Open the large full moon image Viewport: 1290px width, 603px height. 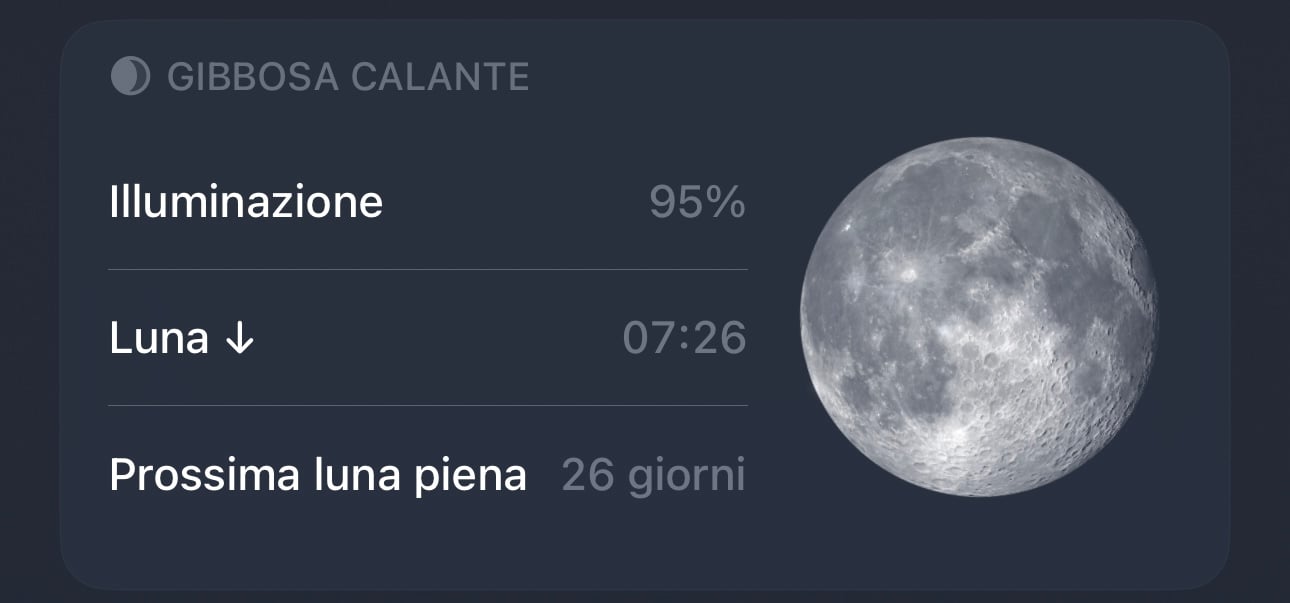pos(979,316)
